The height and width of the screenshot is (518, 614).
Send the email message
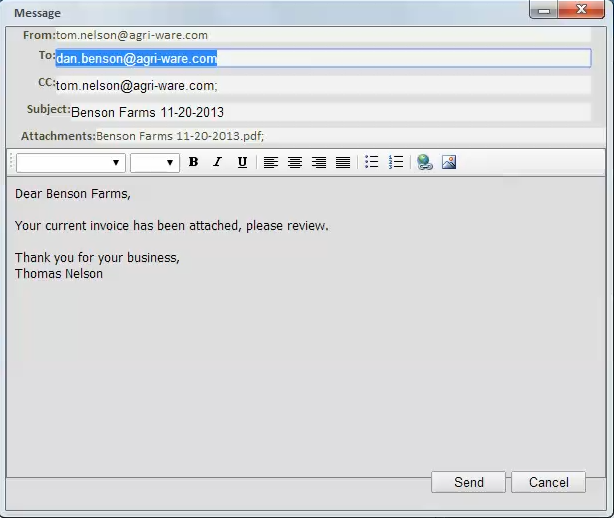[x=468, y=482]
